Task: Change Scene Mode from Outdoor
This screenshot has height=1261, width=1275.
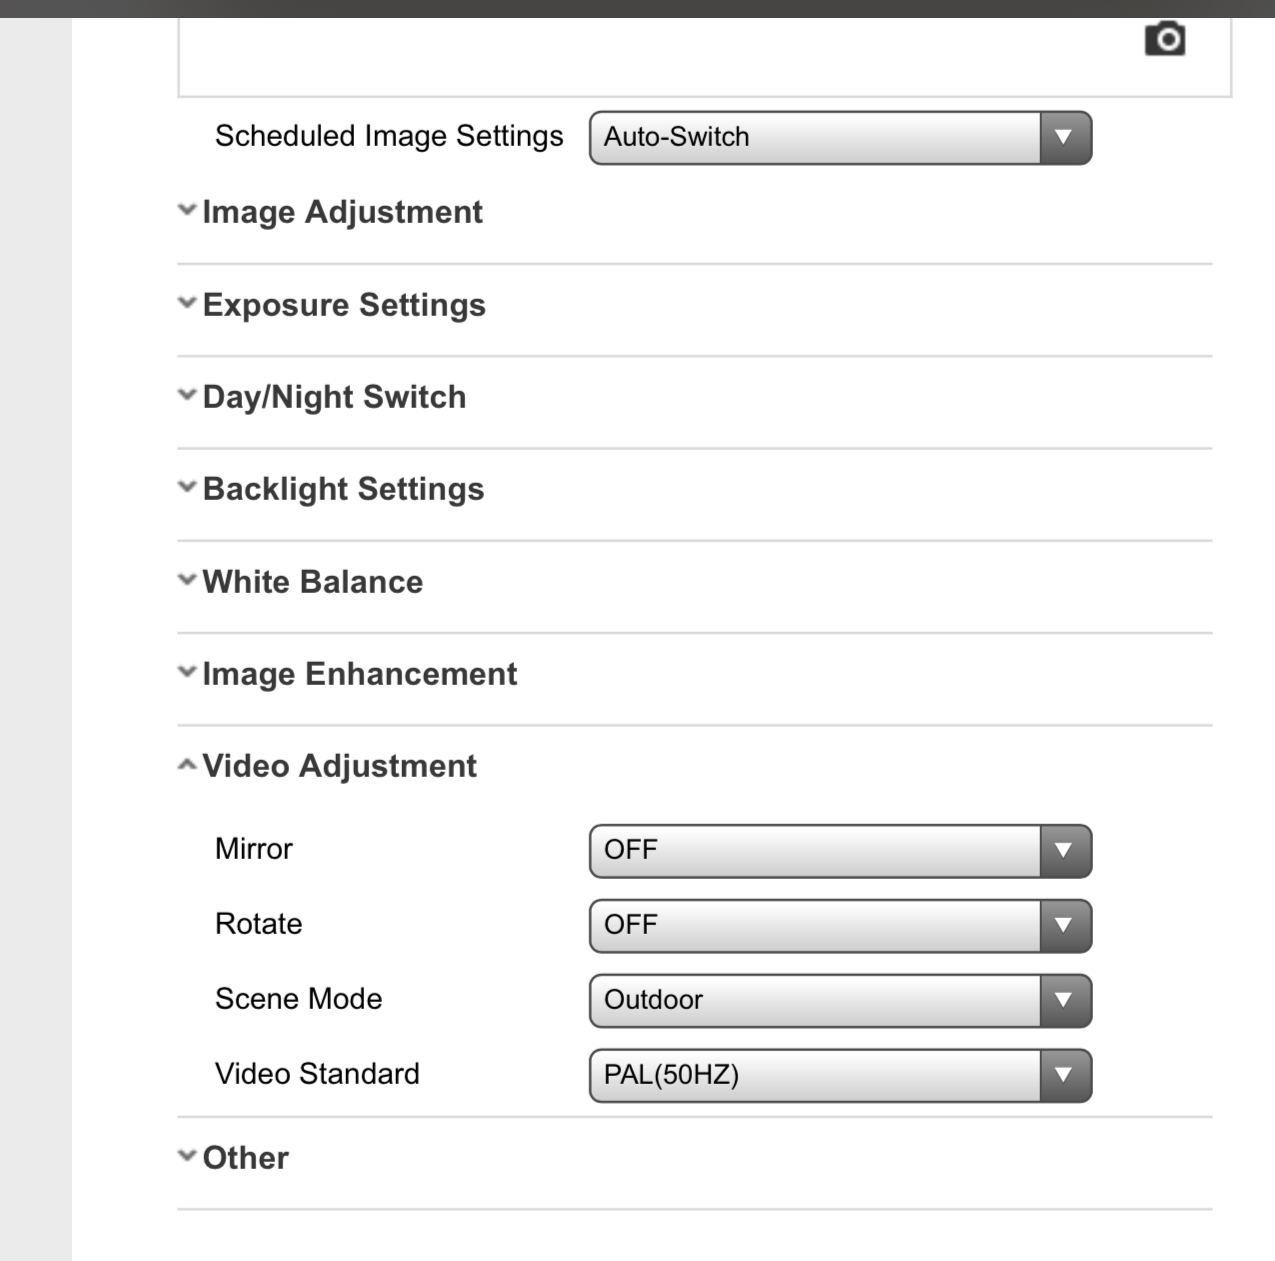Action: point(839,1000)
